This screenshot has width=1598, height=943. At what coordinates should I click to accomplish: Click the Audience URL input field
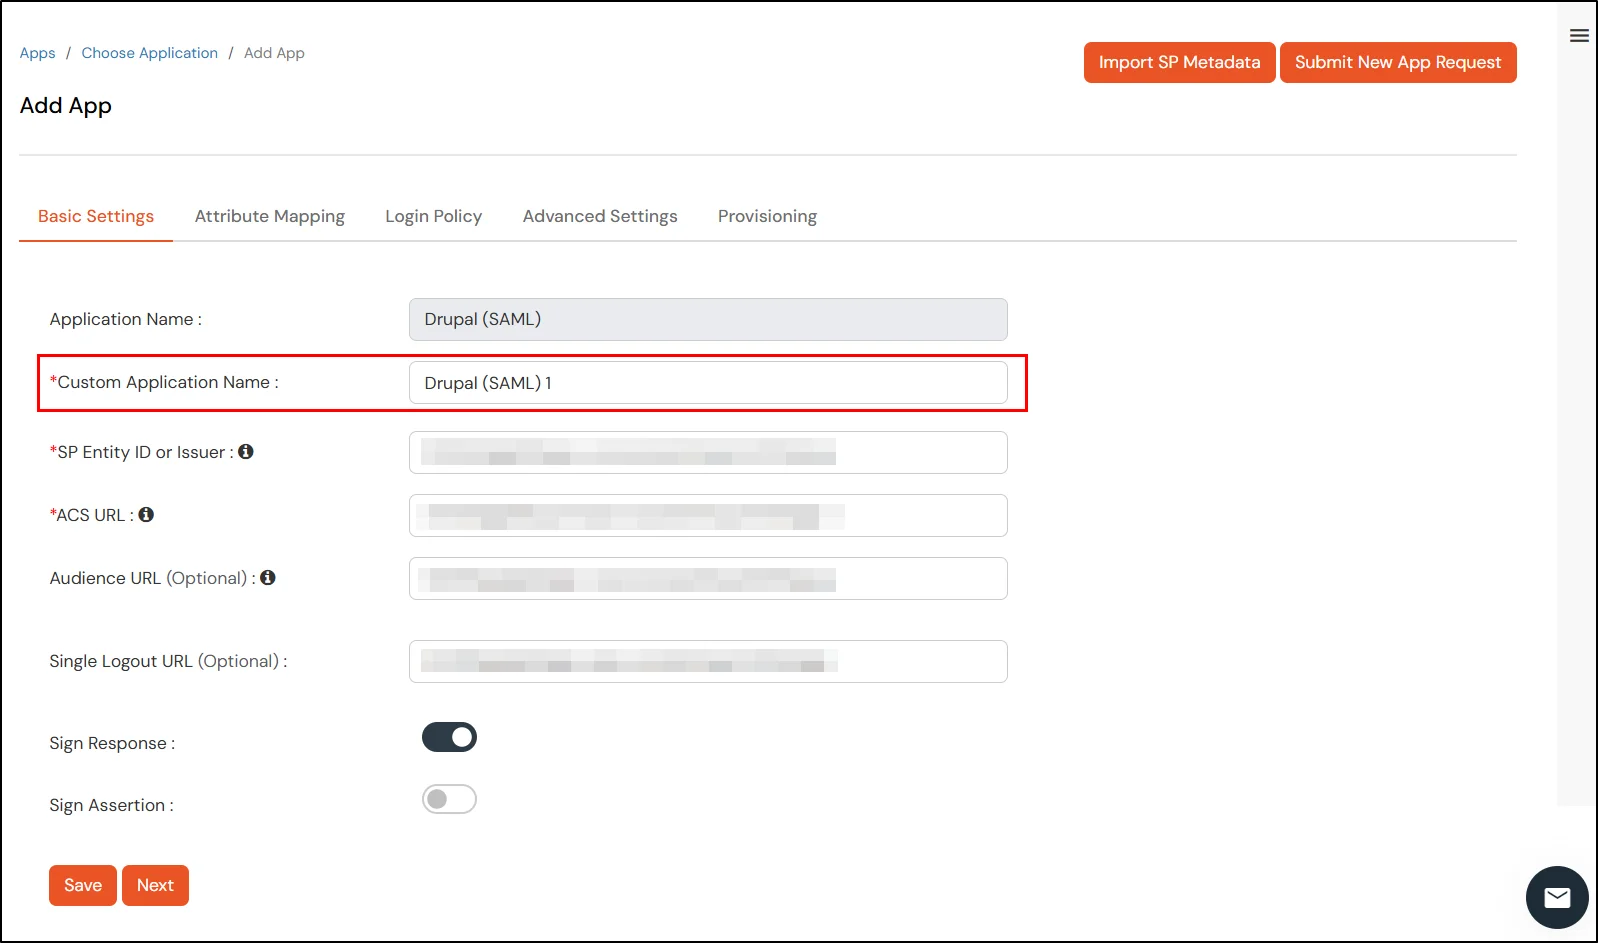tap(708, 578)
